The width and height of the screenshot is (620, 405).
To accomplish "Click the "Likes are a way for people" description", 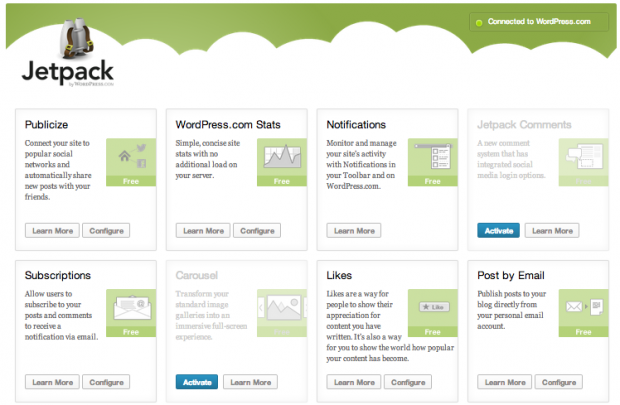I will click(x=390, y=326).
